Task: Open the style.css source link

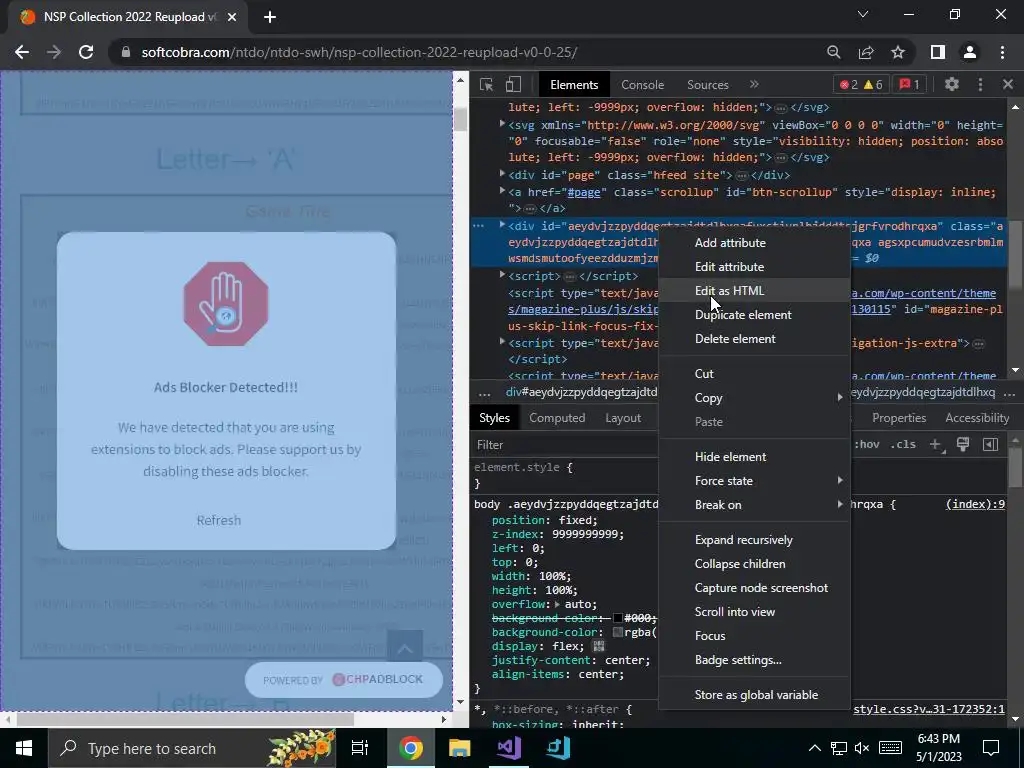Action: 929,709
